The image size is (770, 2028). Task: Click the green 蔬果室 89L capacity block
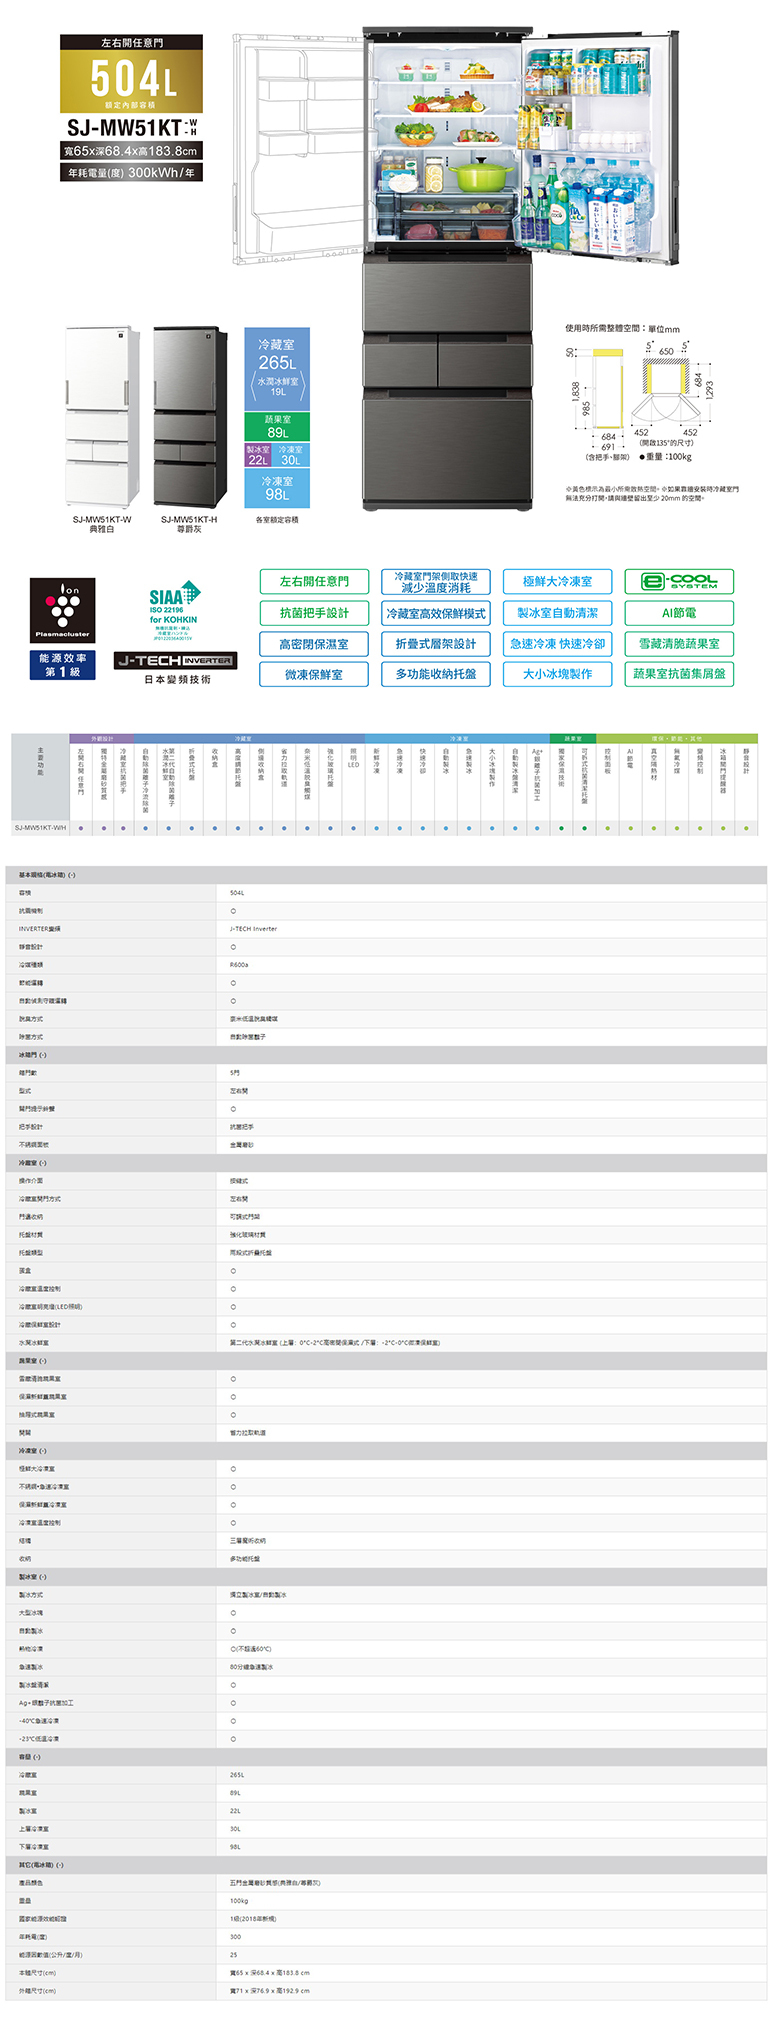(277, 427)
